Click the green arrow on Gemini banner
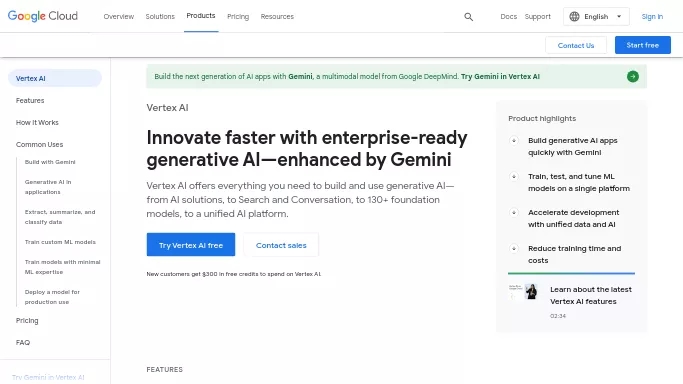Viewport: 683px width, 384px height. pos(632,77)
